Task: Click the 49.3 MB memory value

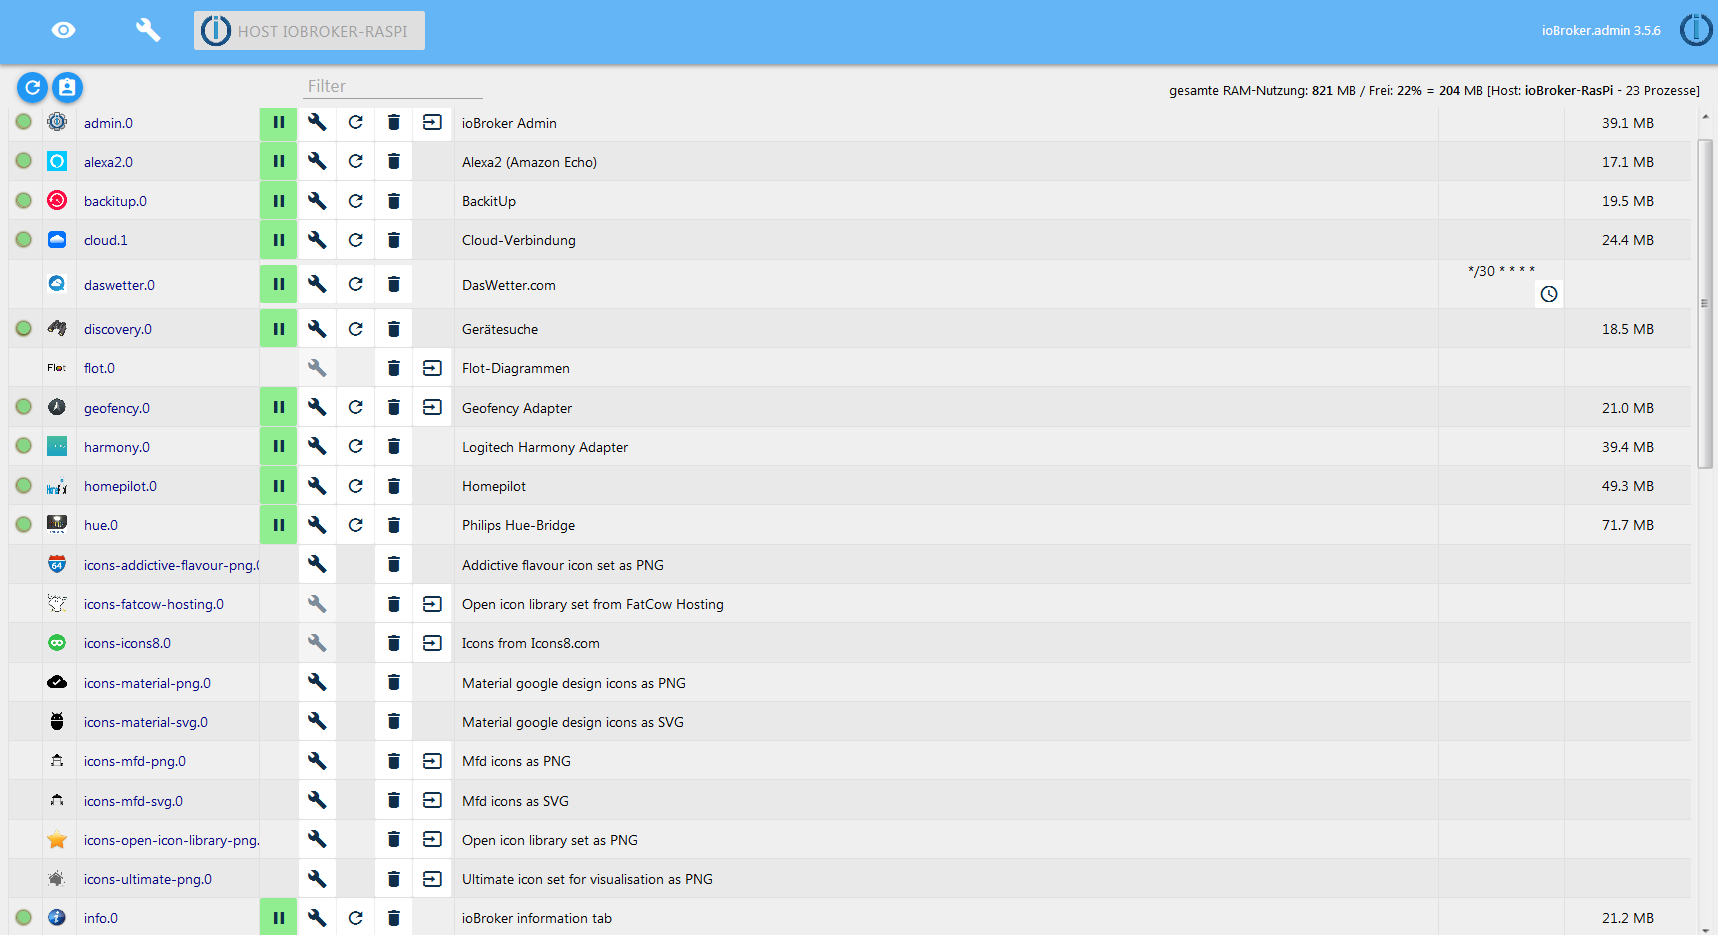Action: click(1627, 486)
